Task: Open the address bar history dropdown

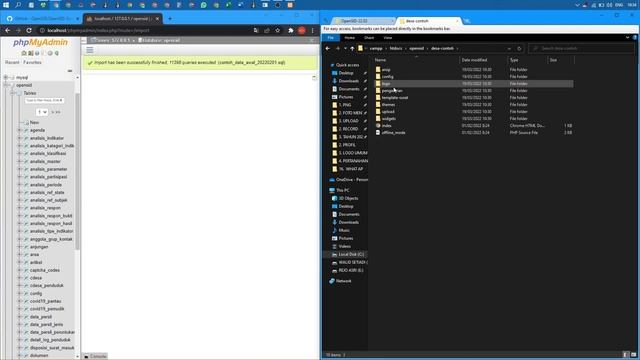Action: tap(509, 48)
